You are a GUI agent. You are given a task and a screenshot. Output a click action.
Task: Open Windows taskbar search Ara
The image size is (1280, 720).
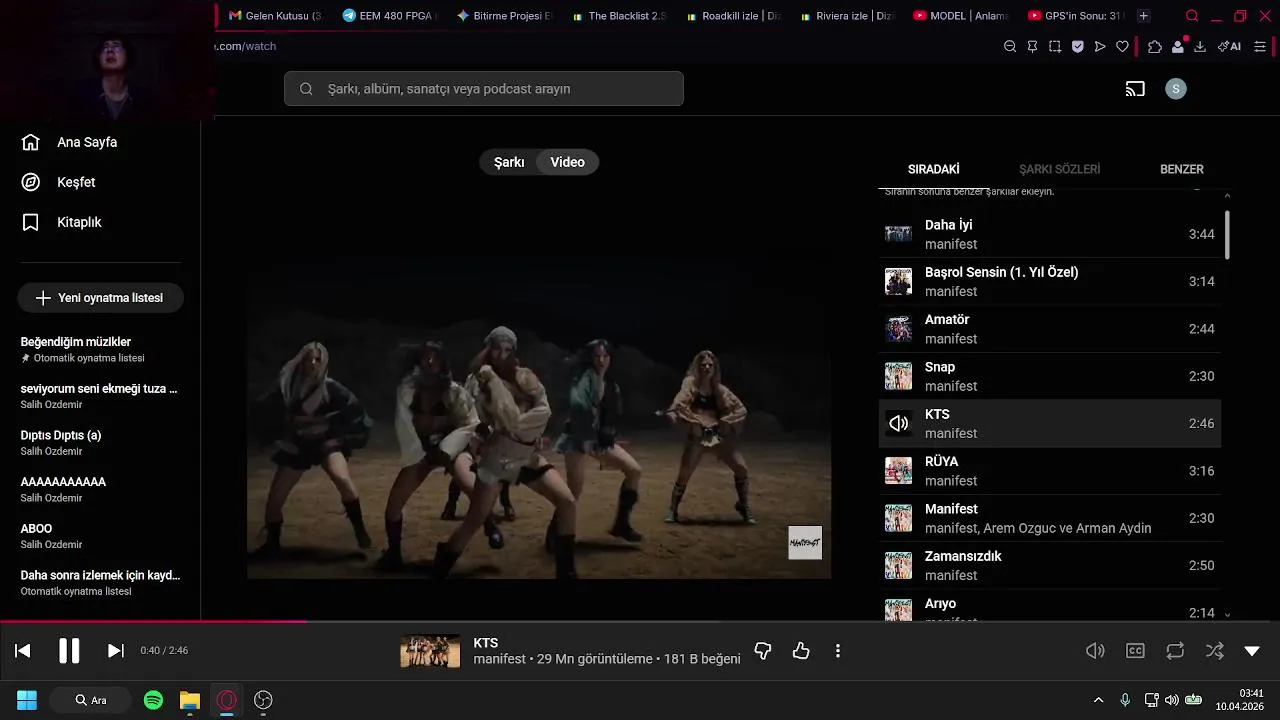pos(91,700)
